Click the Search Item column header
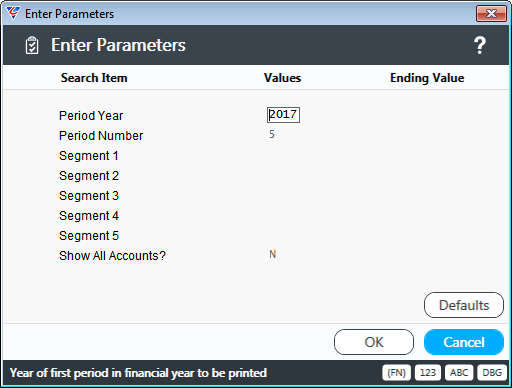Viewport: 512px width, 388px height. click(94, 78)
